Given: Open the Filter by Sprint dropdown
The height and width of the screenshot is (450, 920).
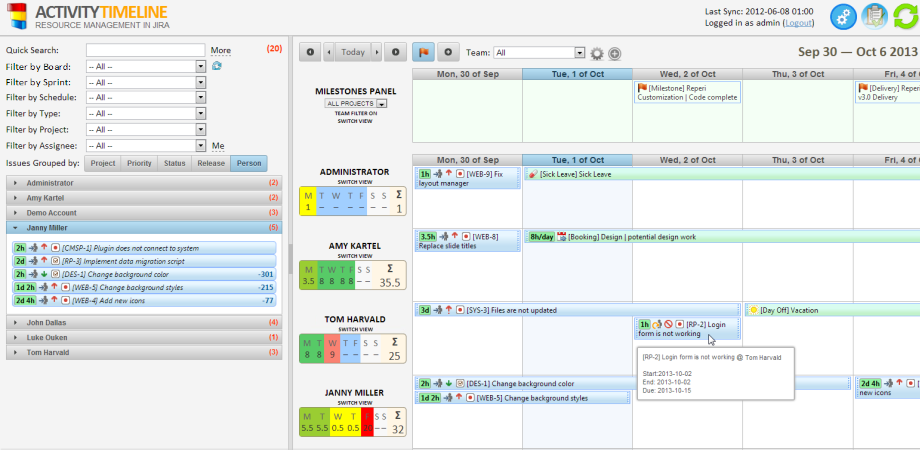Looking at the screenshot, I should [146, 82].
